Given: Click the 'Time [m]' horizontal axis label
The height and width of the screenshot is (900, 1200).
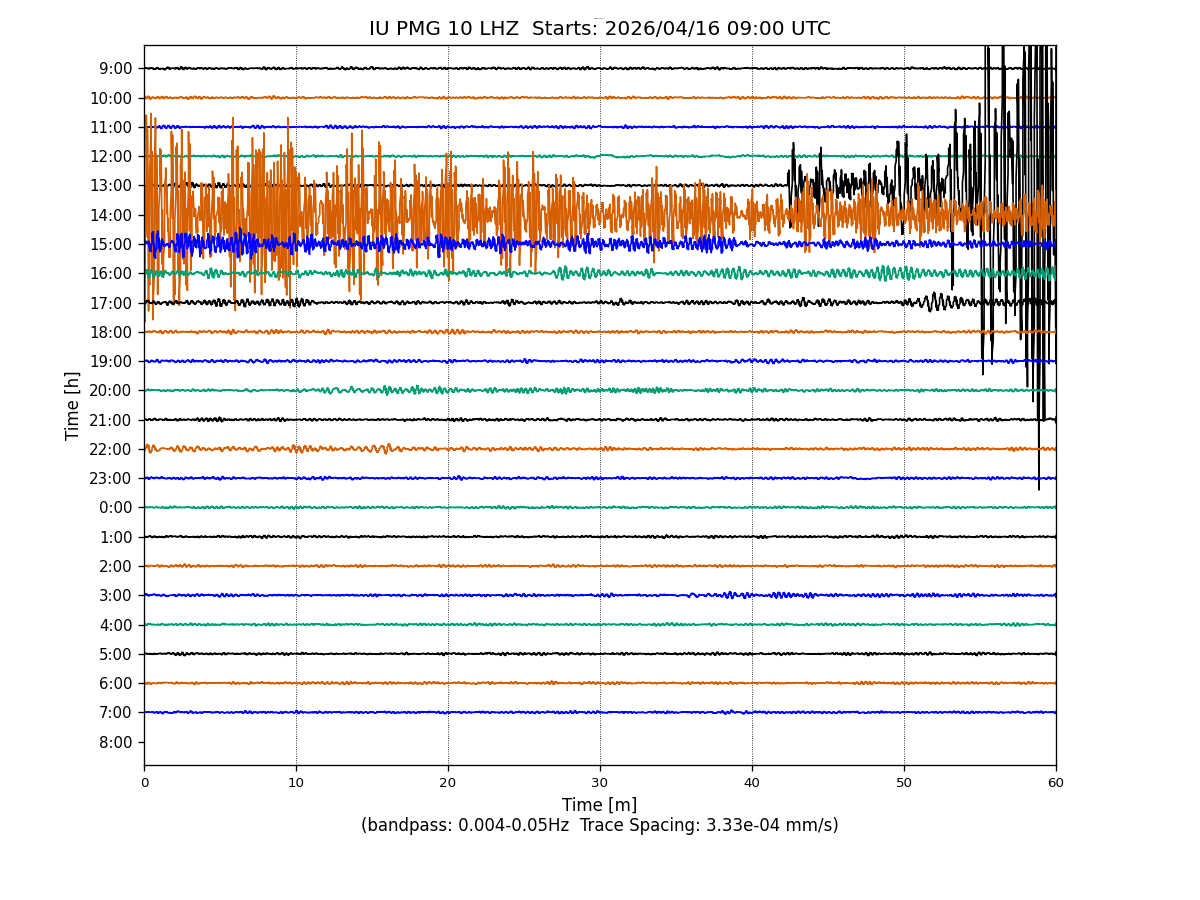Looking at the screenshot, I should tap(599, 805).
